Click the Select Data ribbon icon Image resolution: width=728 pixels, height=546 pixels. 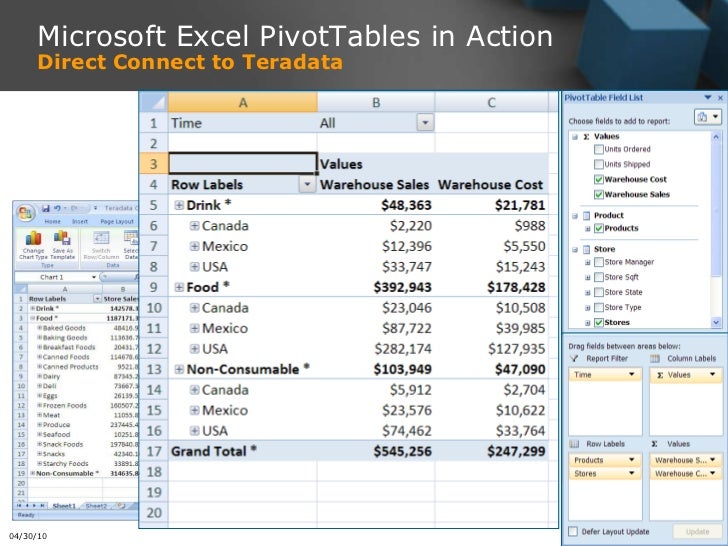(131, 245)
